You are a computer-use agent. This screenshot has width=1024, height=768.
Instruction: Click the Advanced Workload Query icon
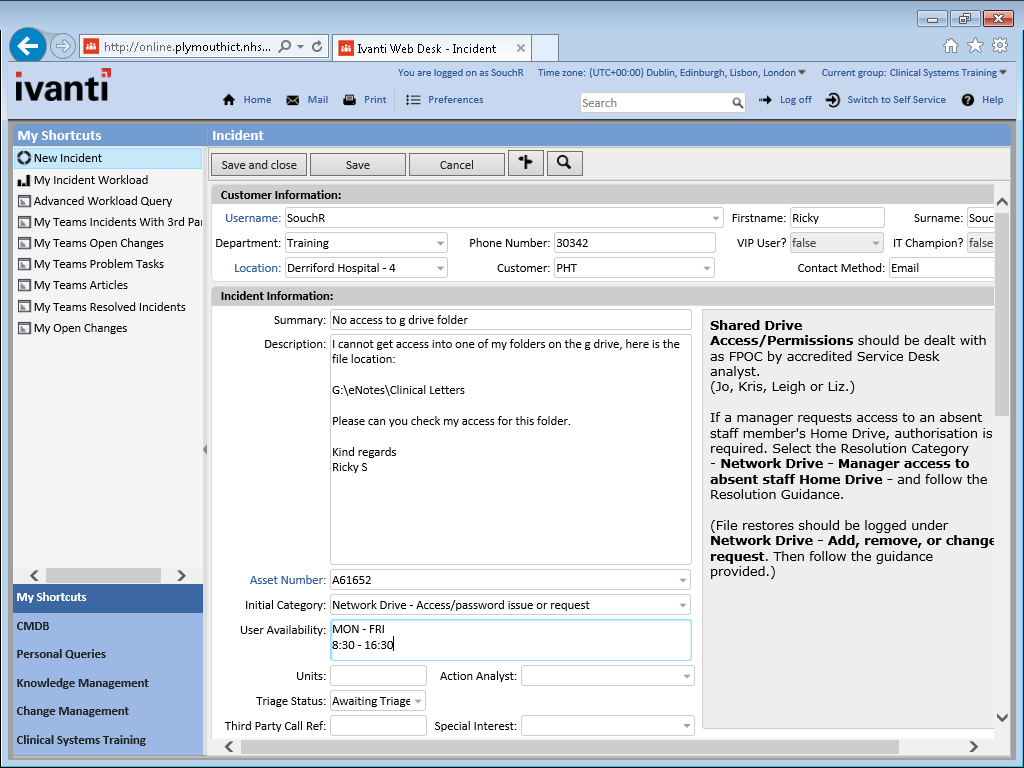tap(24, 201)
